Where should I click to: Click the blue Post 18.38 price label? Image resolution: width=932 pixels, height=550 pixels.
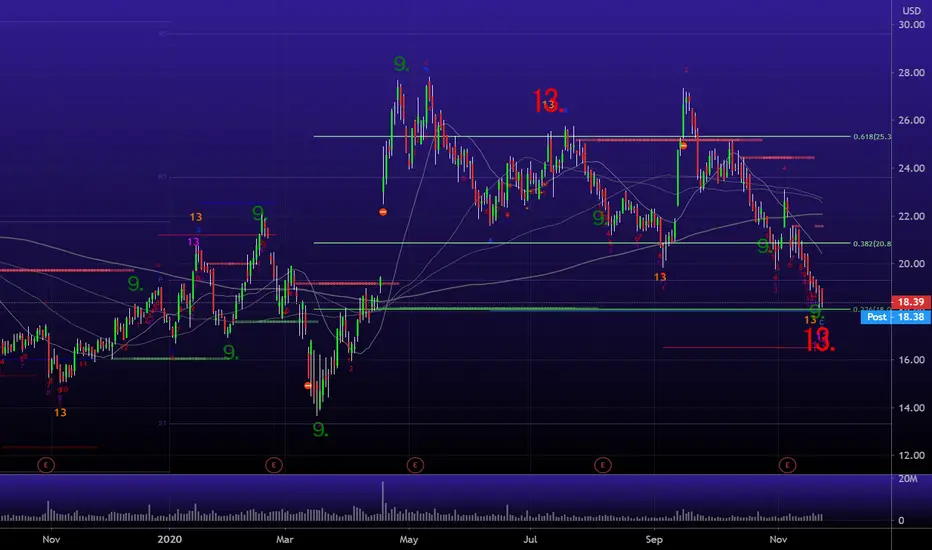(896, 317)
